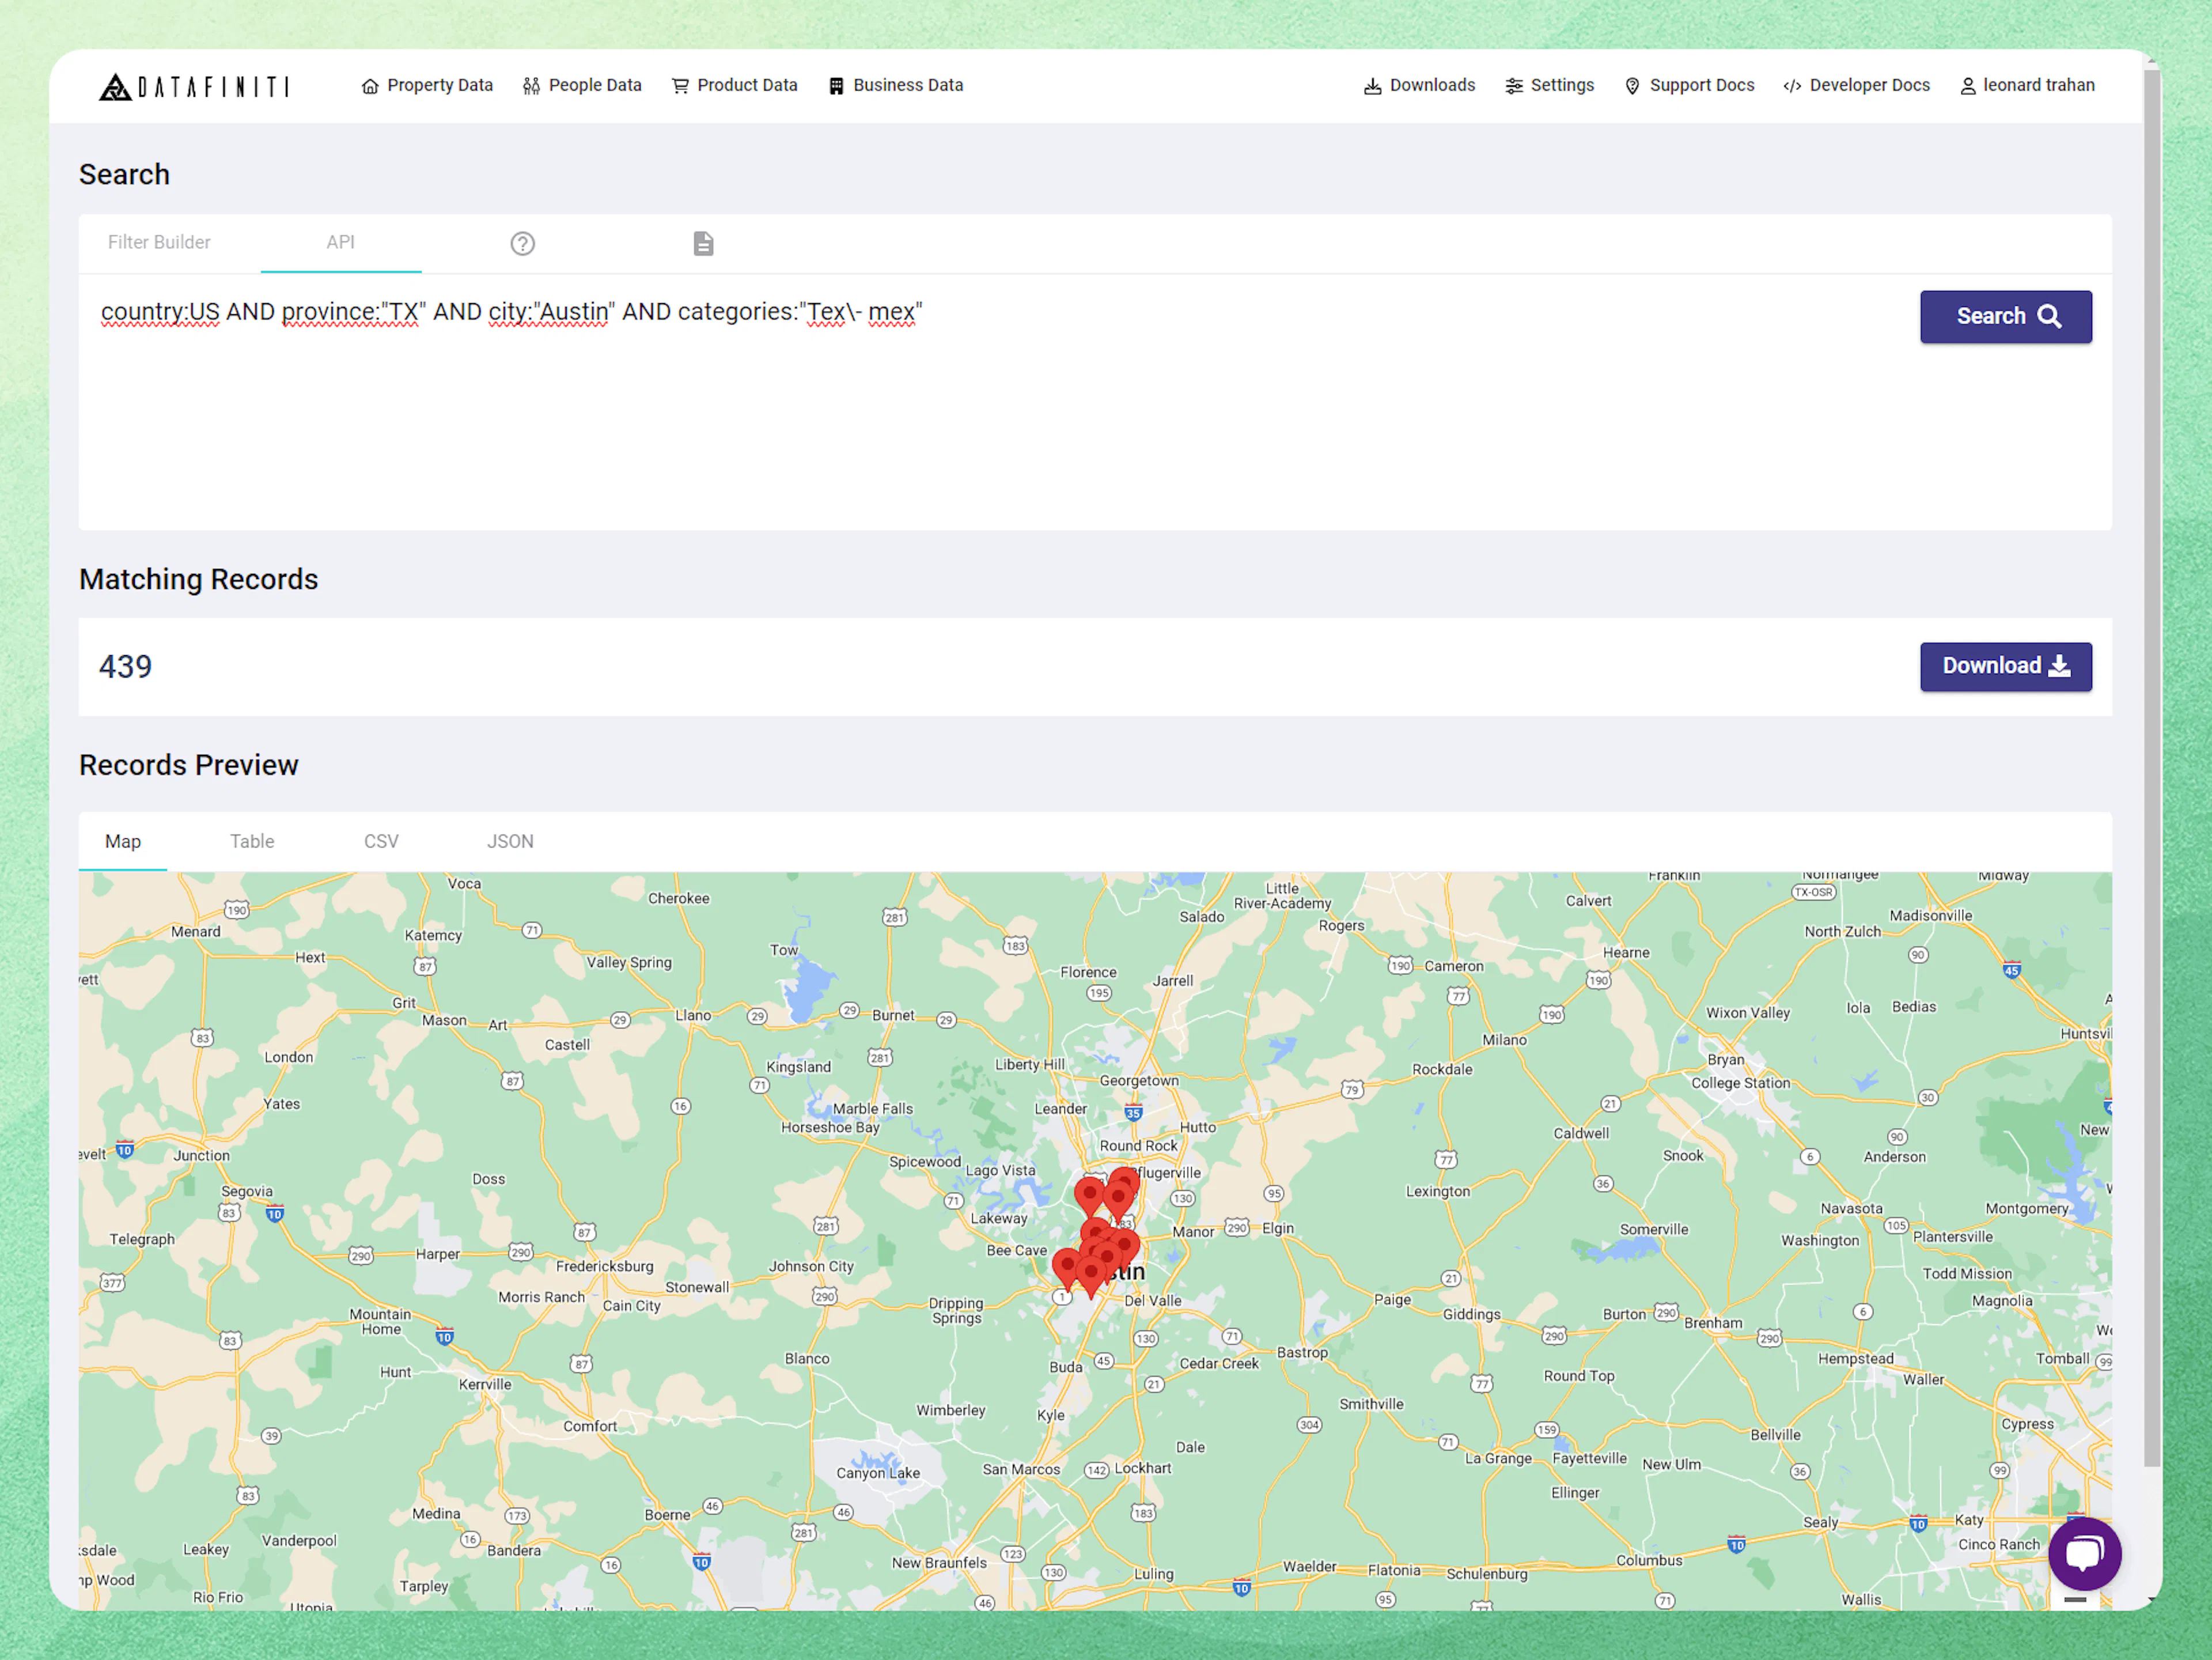The height and width of the screenshot is (1660, 2212).
Task: Open the Downloads page
Action: coord(1418,85)
